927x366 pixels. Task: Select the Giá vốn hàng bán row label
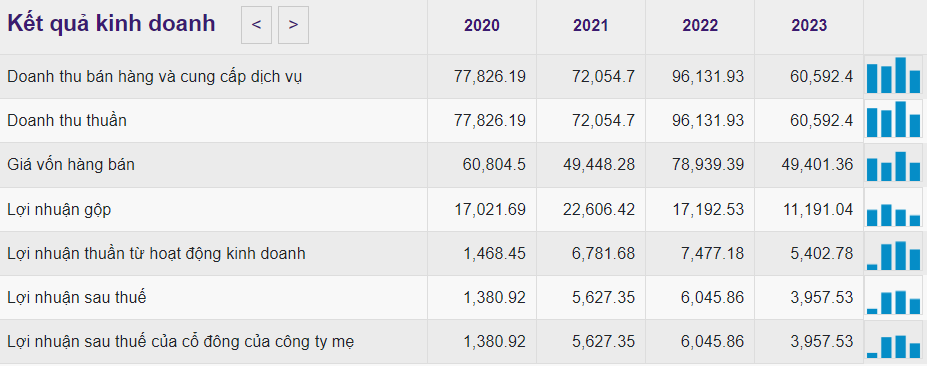click(x=71, y=164)
